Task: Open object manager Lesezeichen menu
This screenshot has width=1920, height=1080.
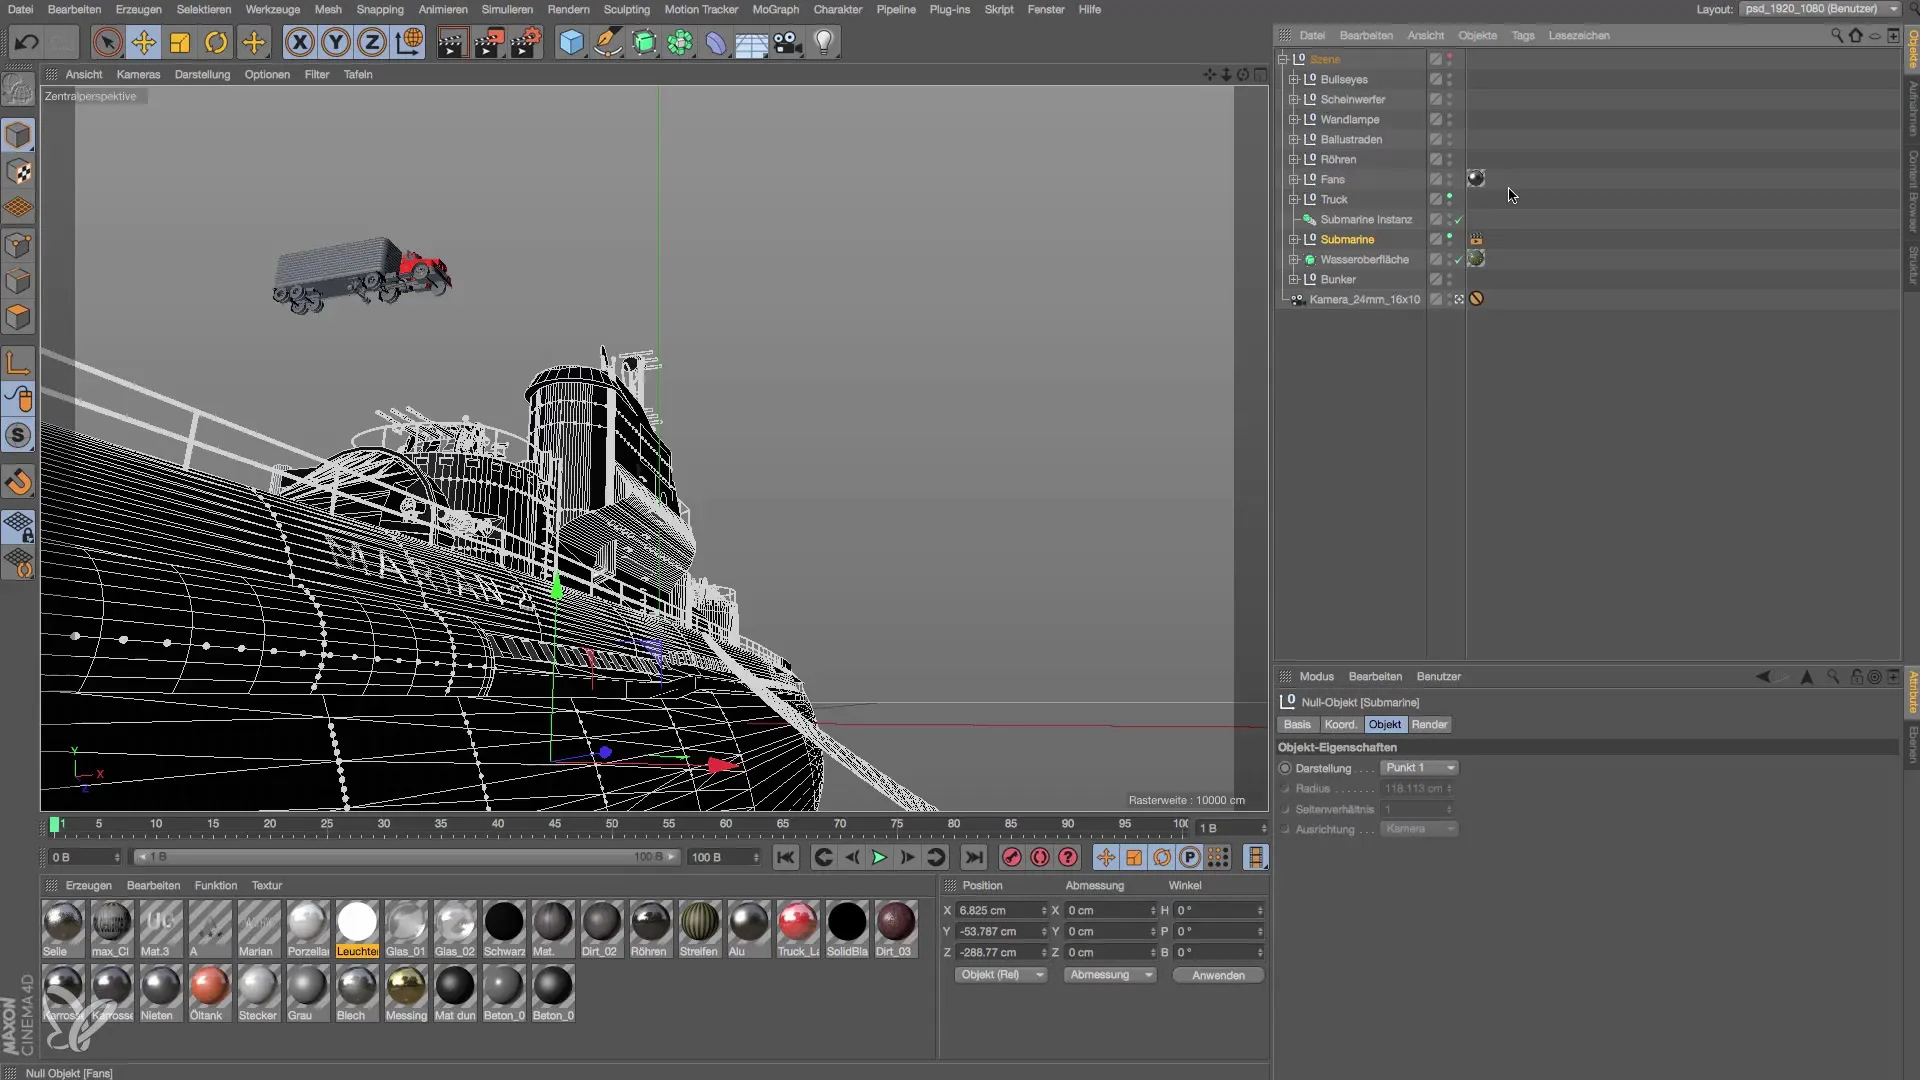Action: [1579, 35]
